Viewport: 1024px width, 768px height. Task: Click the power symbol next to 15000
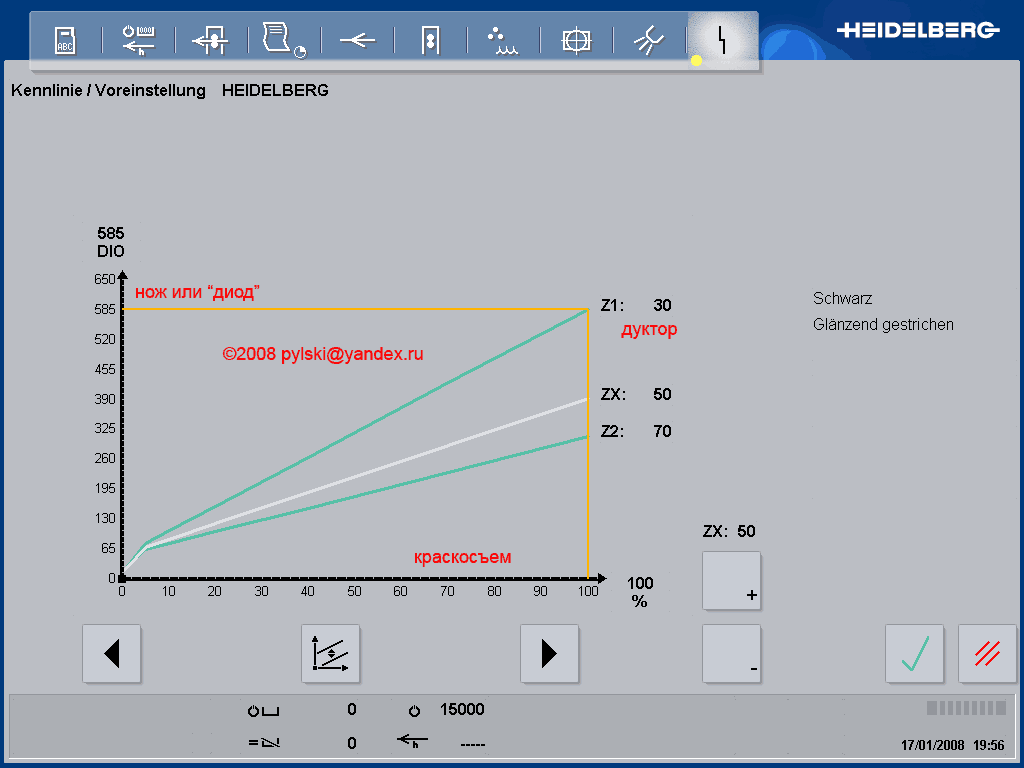coord(414,711)
